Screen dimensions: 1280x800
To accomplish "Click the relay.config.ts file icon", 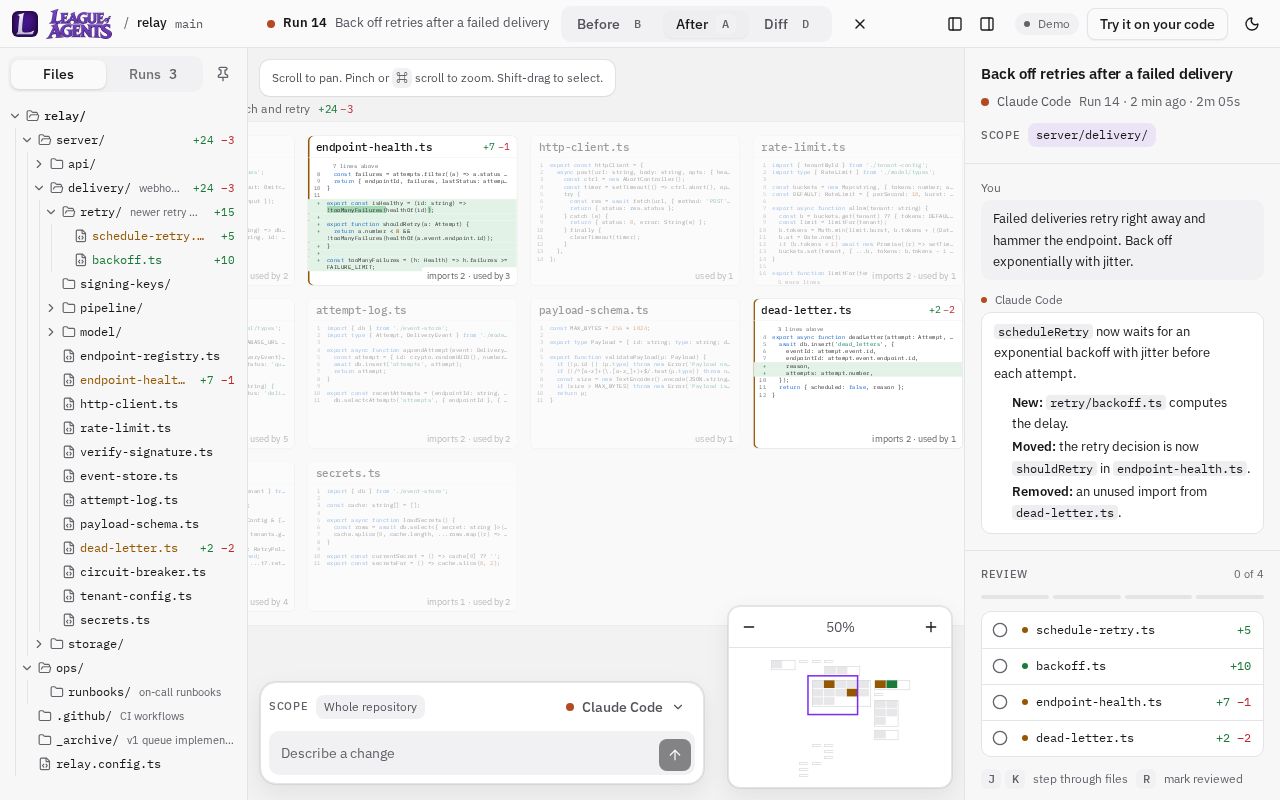I will click(x=45, y=764).
